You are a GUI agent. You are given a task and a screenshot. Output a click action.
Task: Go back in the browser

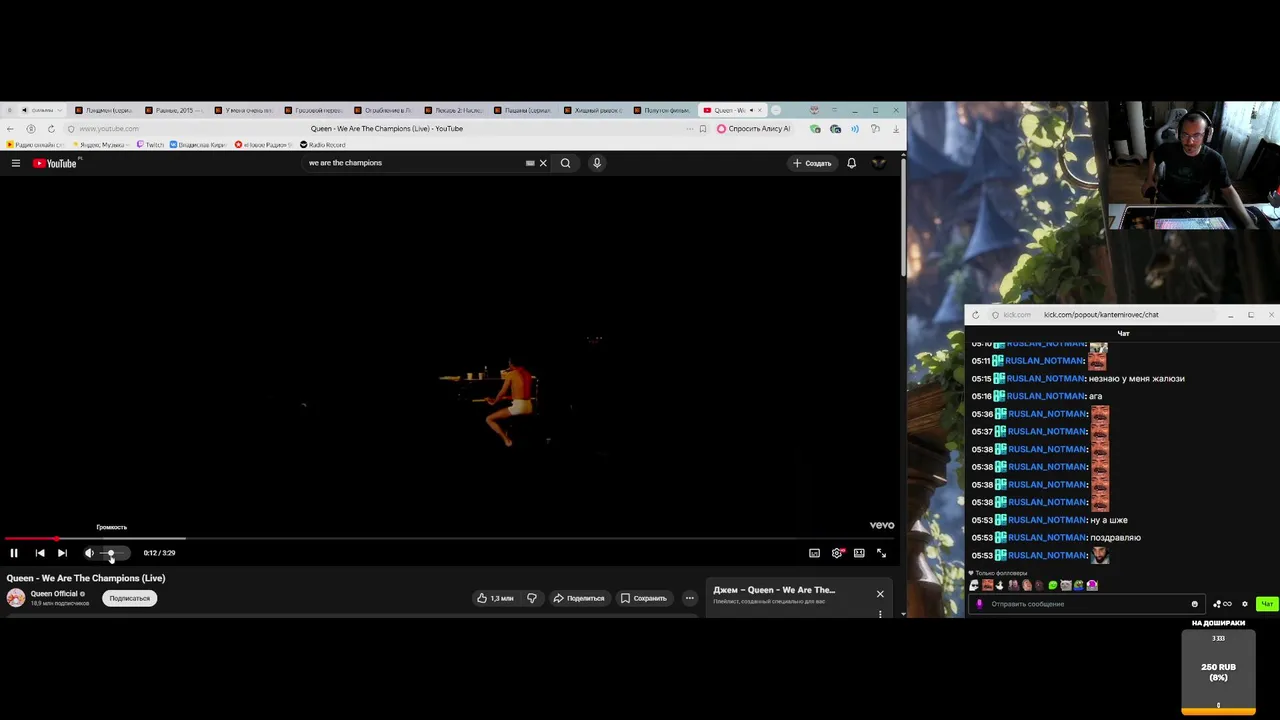point(10,129)
